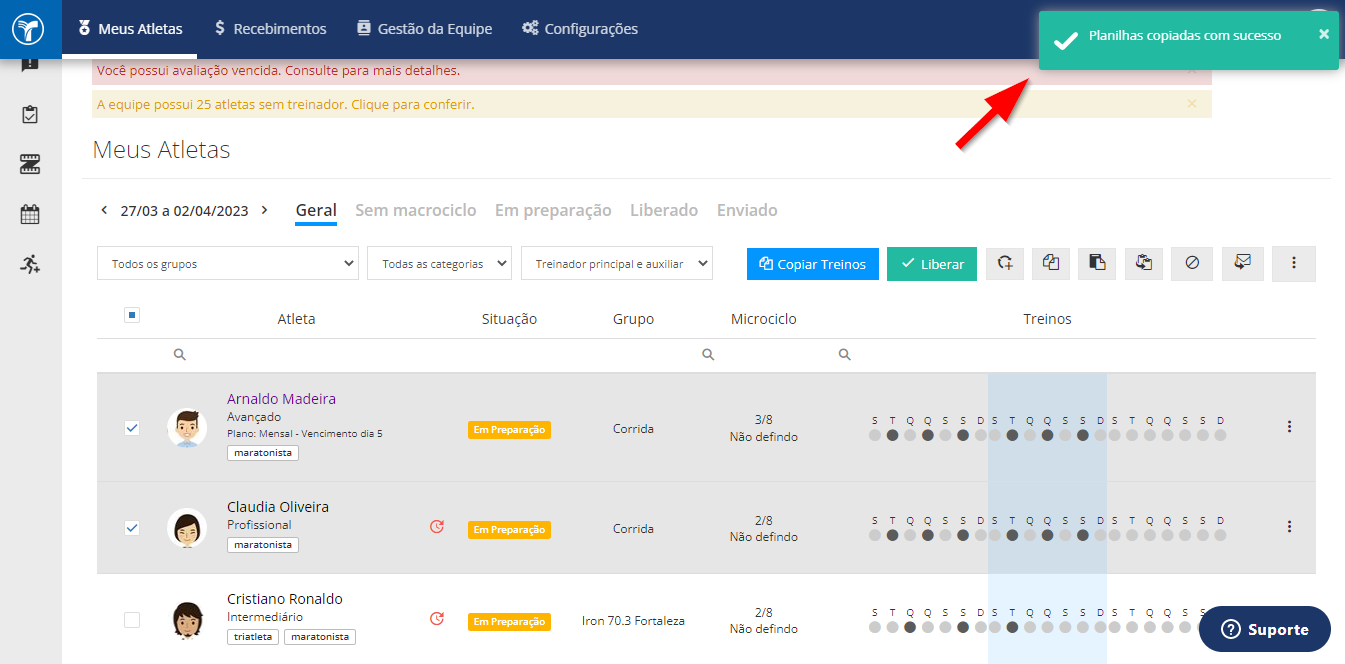Open the calendar icon in left sidebar

30,214
